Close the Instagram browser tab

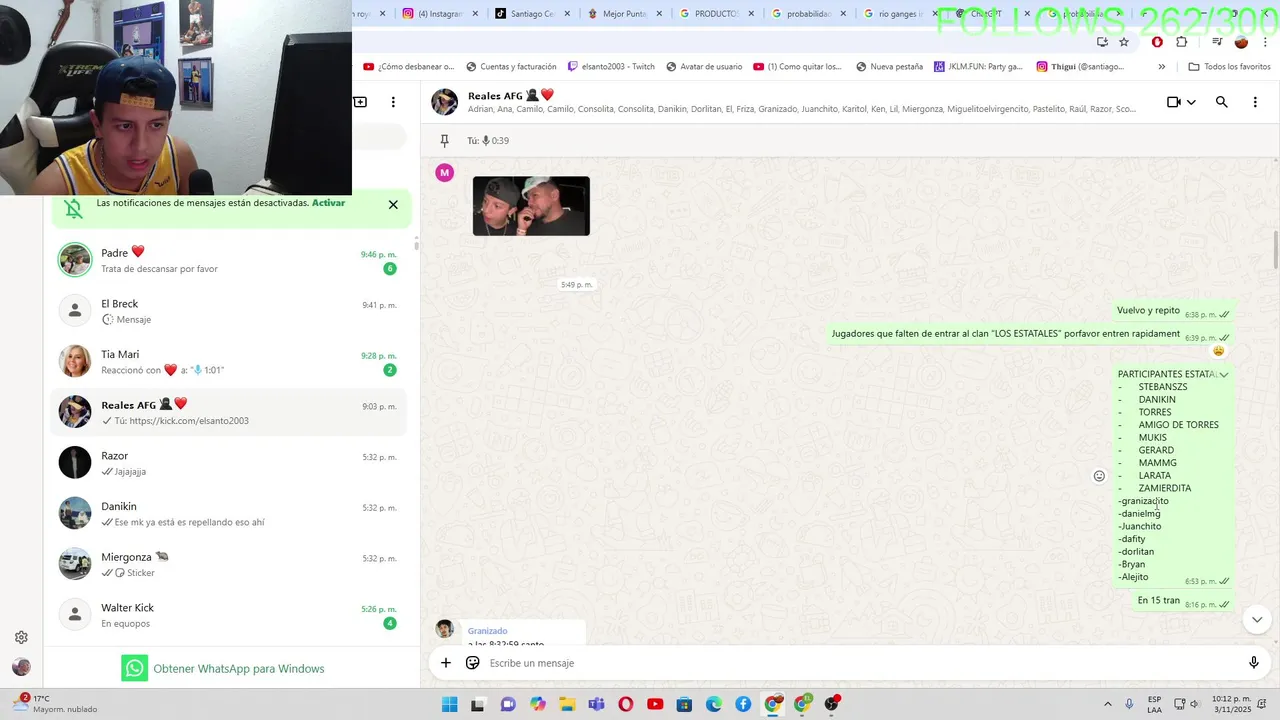475,14
